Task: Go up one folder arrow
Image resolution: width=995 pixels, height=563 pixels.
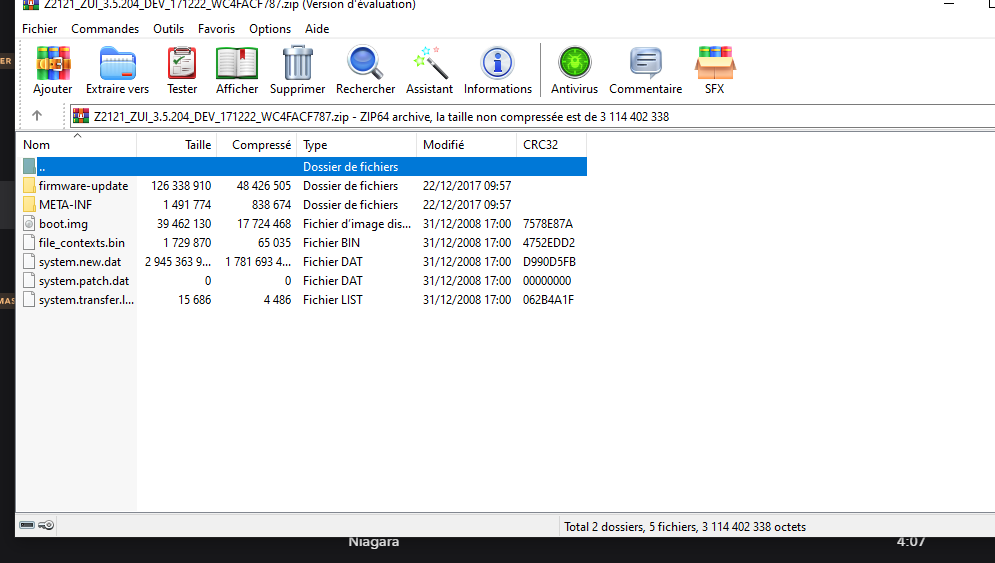Action: 37,116
